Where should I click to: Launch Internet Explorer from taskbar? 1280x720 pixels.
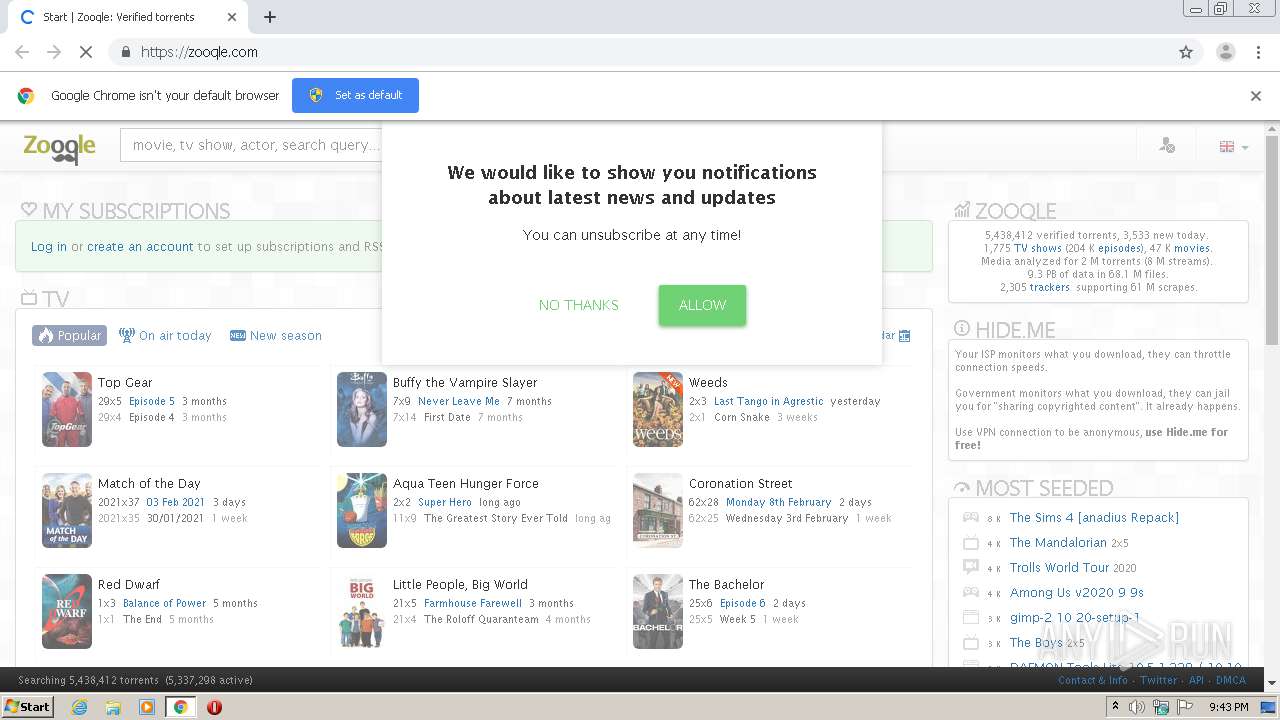[79, 707]
